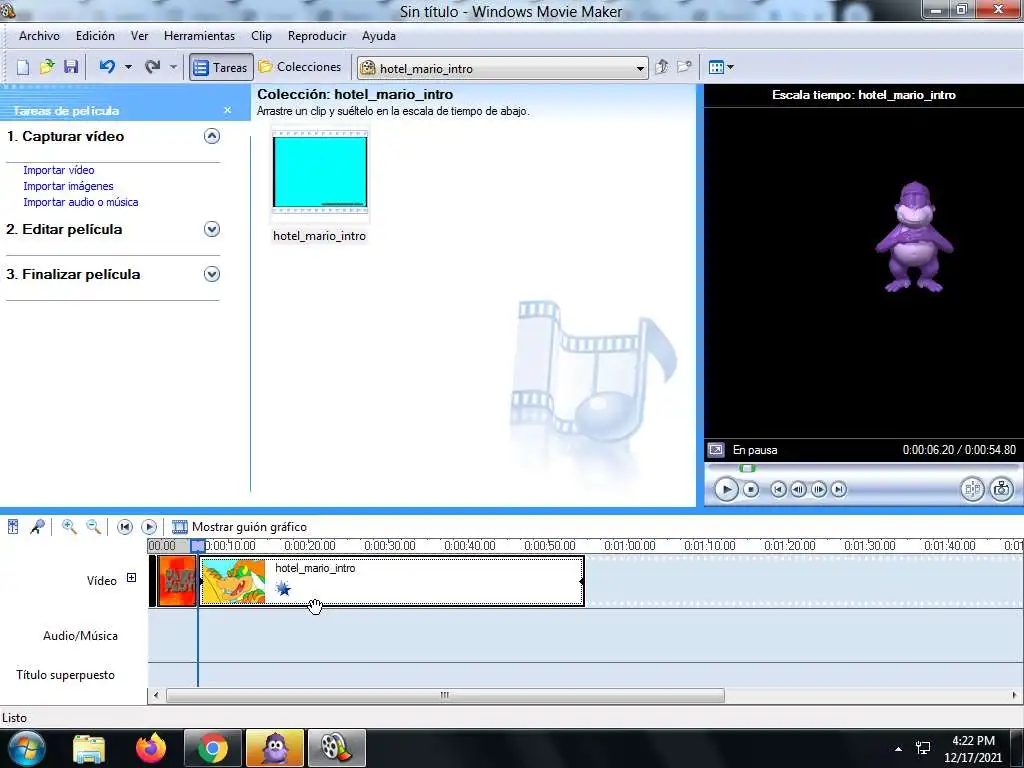This screenshot has height=768, width=1024.
Task: Click the Save Project floppy icon
Action: pos(71,67)
